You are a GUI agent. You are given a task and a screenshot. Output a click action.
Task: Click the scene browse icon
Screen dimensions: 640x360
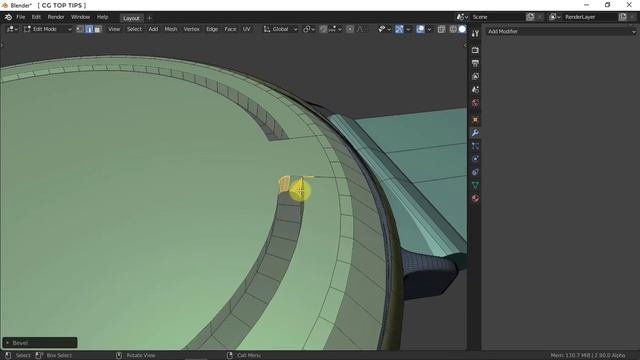tap(462, 17)
